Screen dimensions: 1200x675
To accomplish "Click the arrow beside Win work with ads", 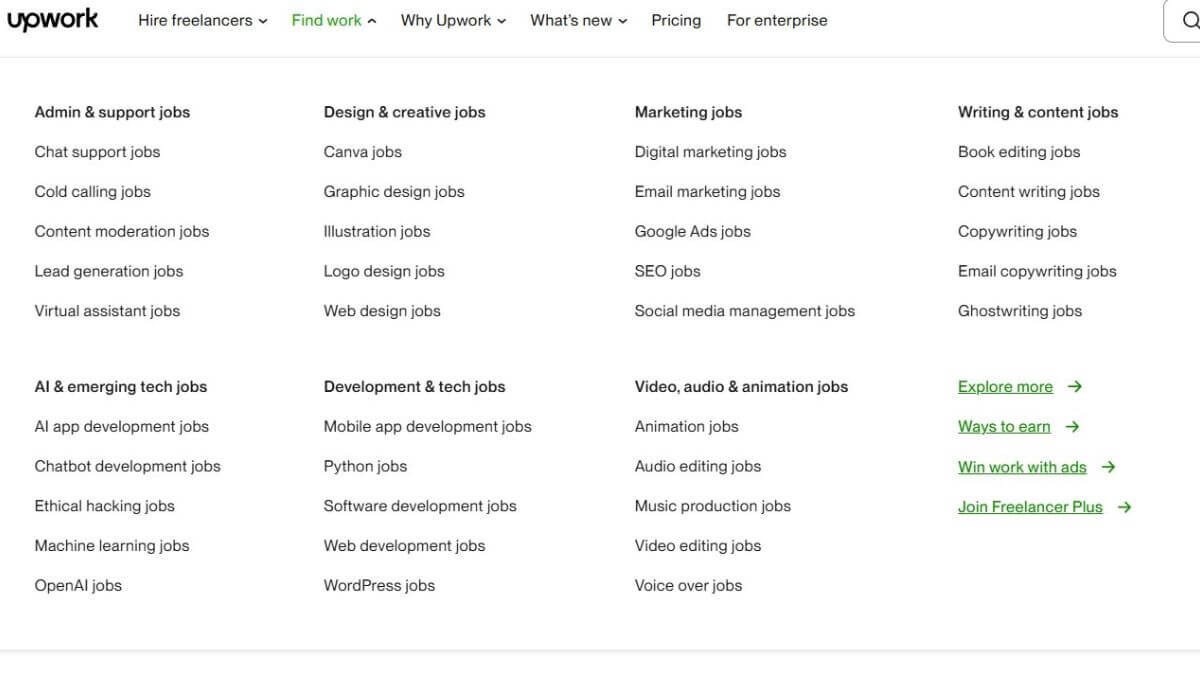I will [x=1108, y=467].
